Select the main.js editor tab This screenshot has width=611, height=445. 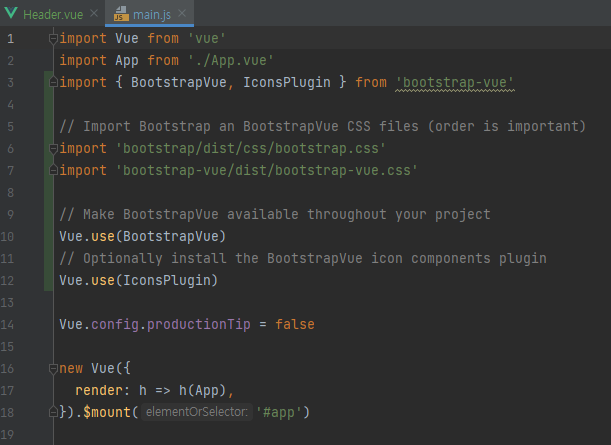click(x=150, y=14)
